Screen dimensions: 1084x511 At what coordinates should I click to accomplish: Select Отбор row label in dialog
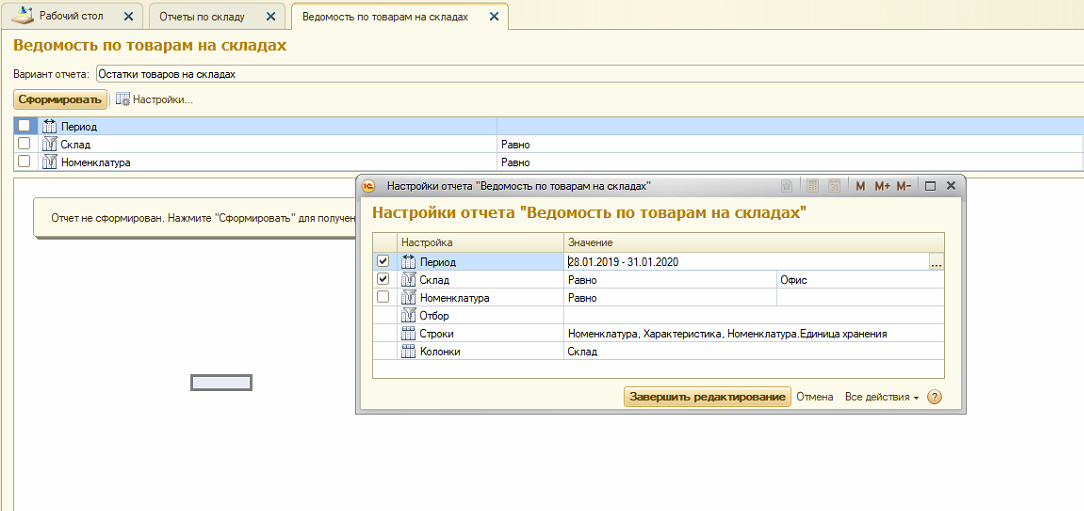click(435, 316)
